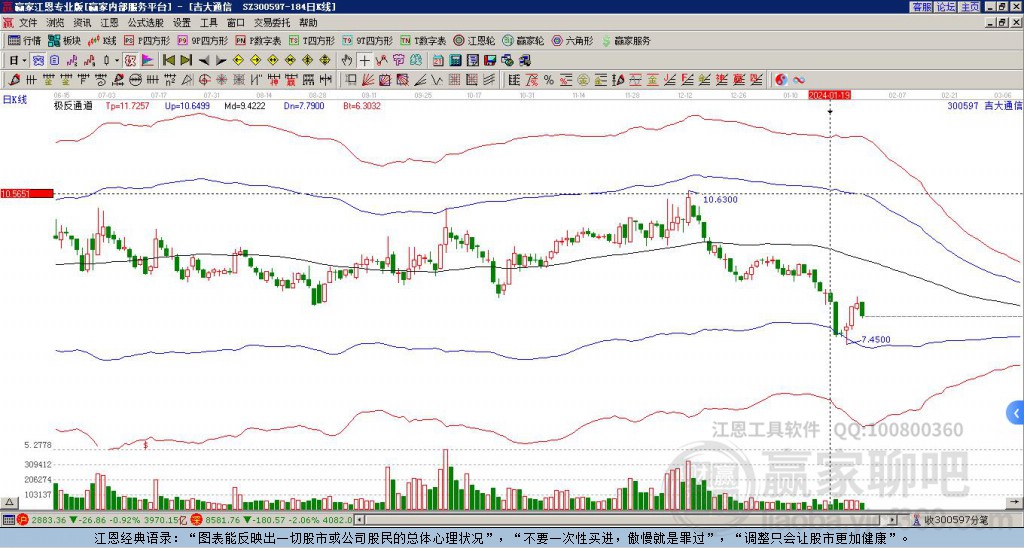Click the status bar table grid icon
1024x548 pixels.
point(8,520)
